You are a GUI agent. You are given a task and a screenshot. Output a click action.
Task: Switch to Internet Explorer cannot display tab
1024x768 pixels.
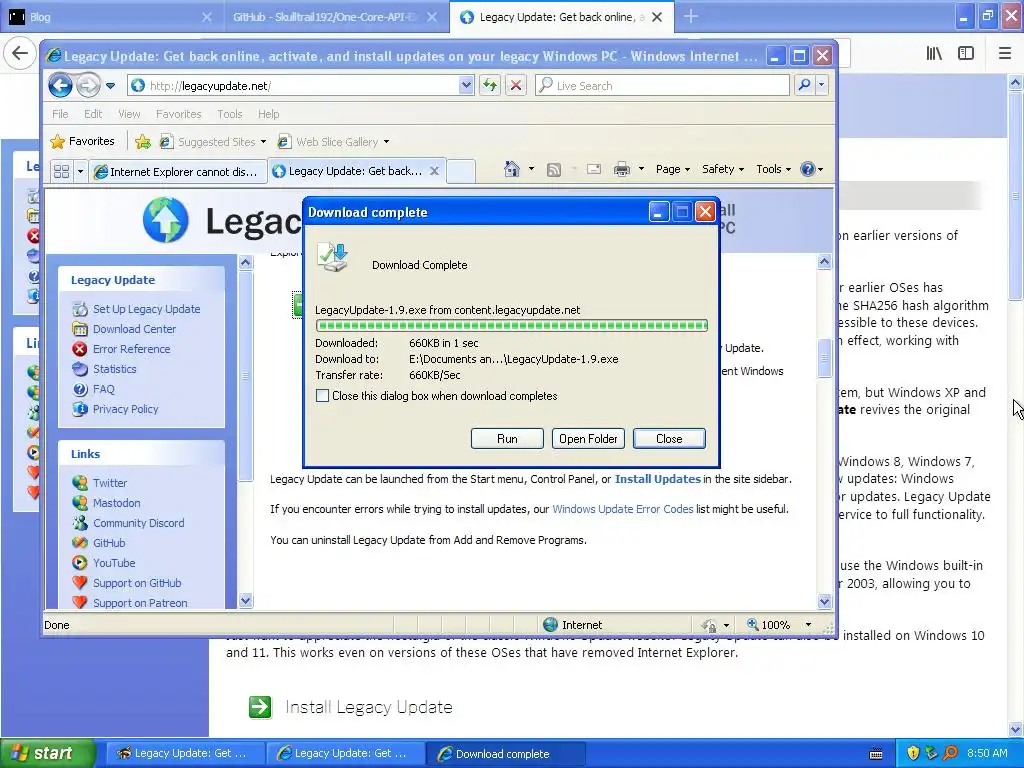click(178, 172)
